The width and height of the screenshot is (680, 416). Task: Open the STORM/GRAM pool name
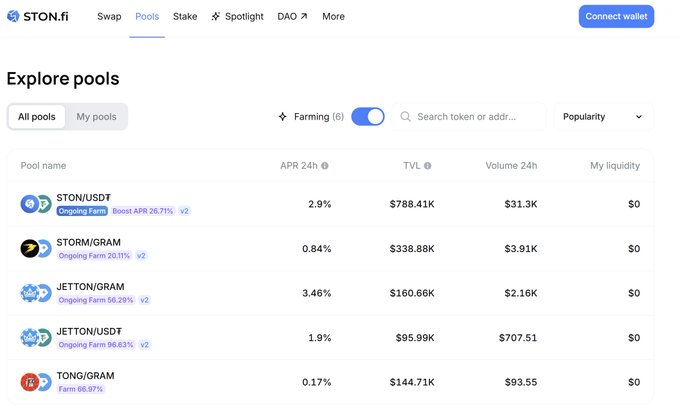88,242
